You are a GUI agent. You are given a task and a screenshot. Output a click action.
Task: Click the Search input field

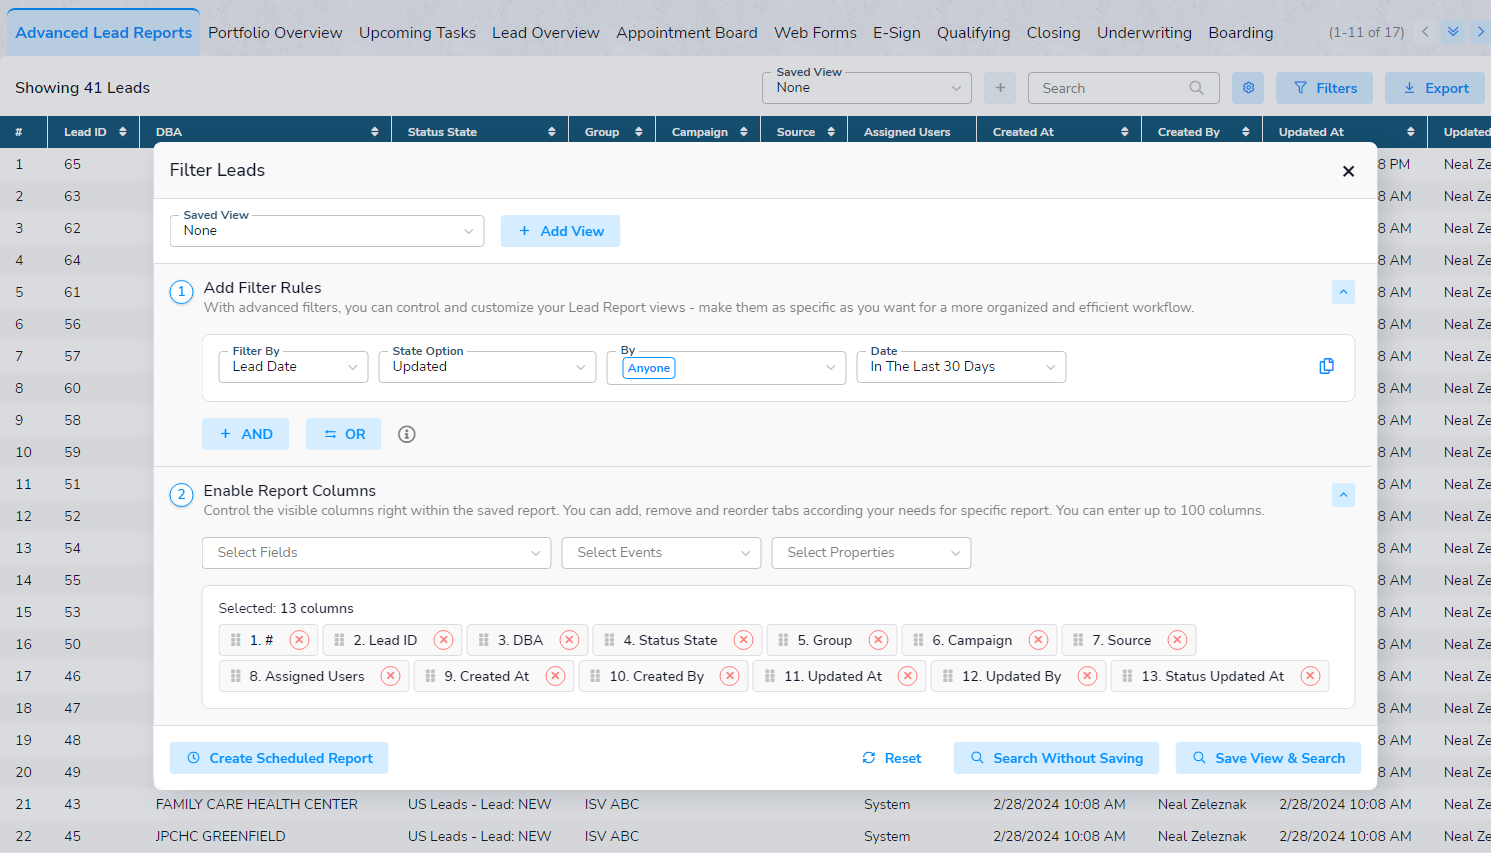(x=1112, y=88)
